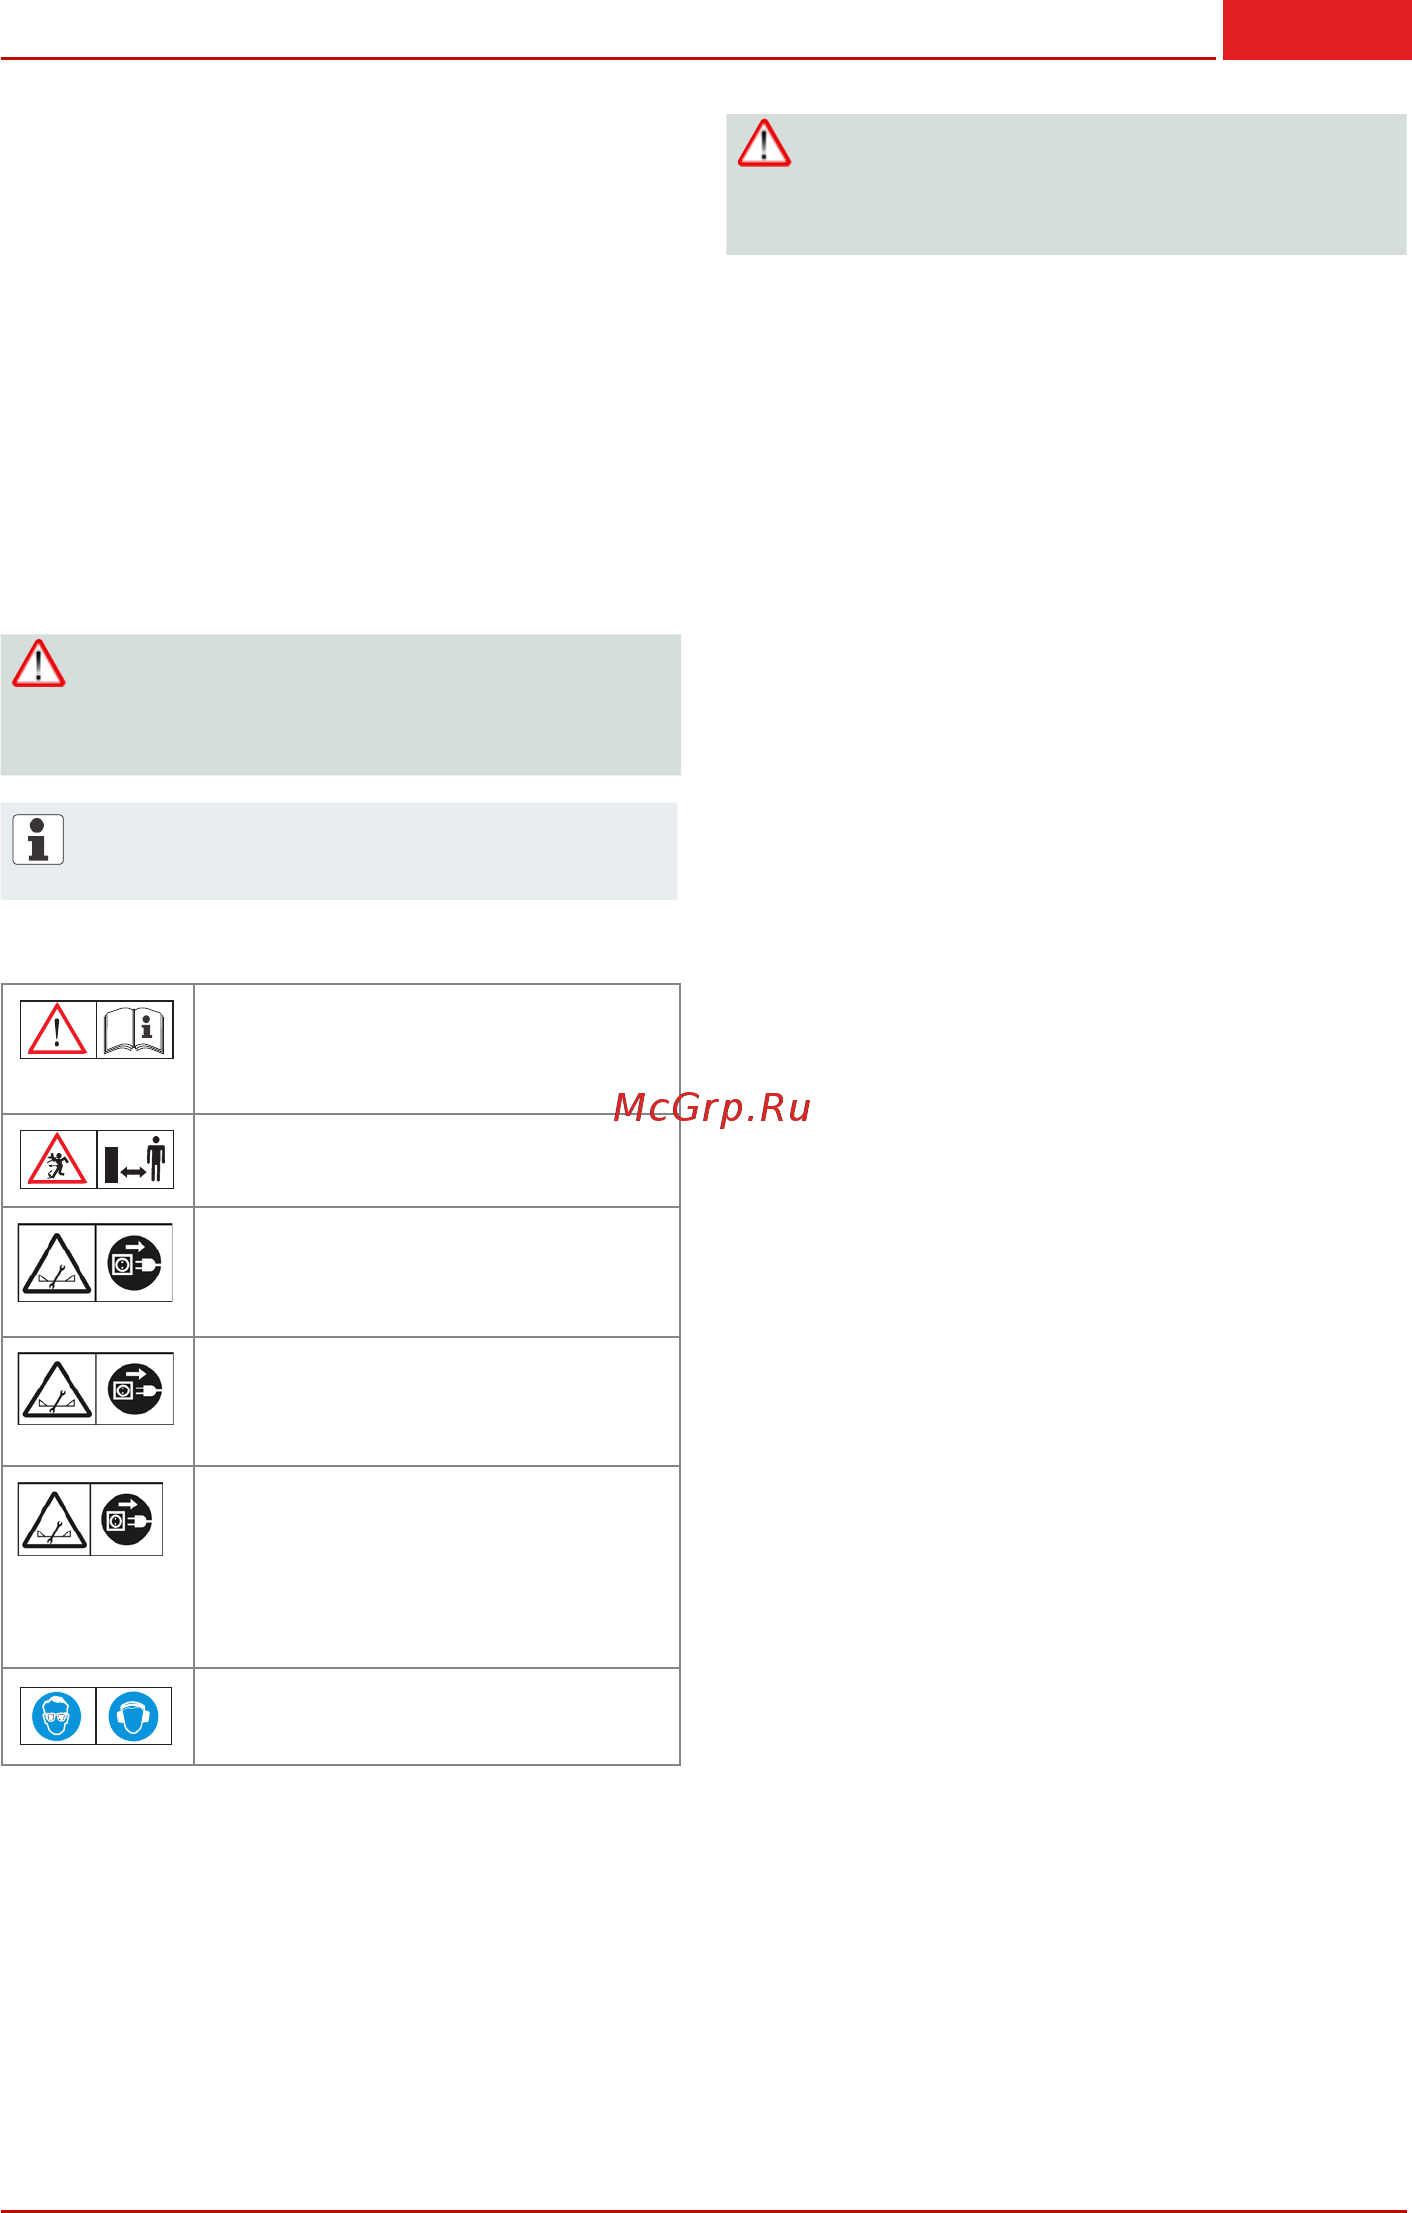Screen dimensions: 1412x2213
Task: Click the warning triangle in left gray box
Action: click(x=38, y=663)
